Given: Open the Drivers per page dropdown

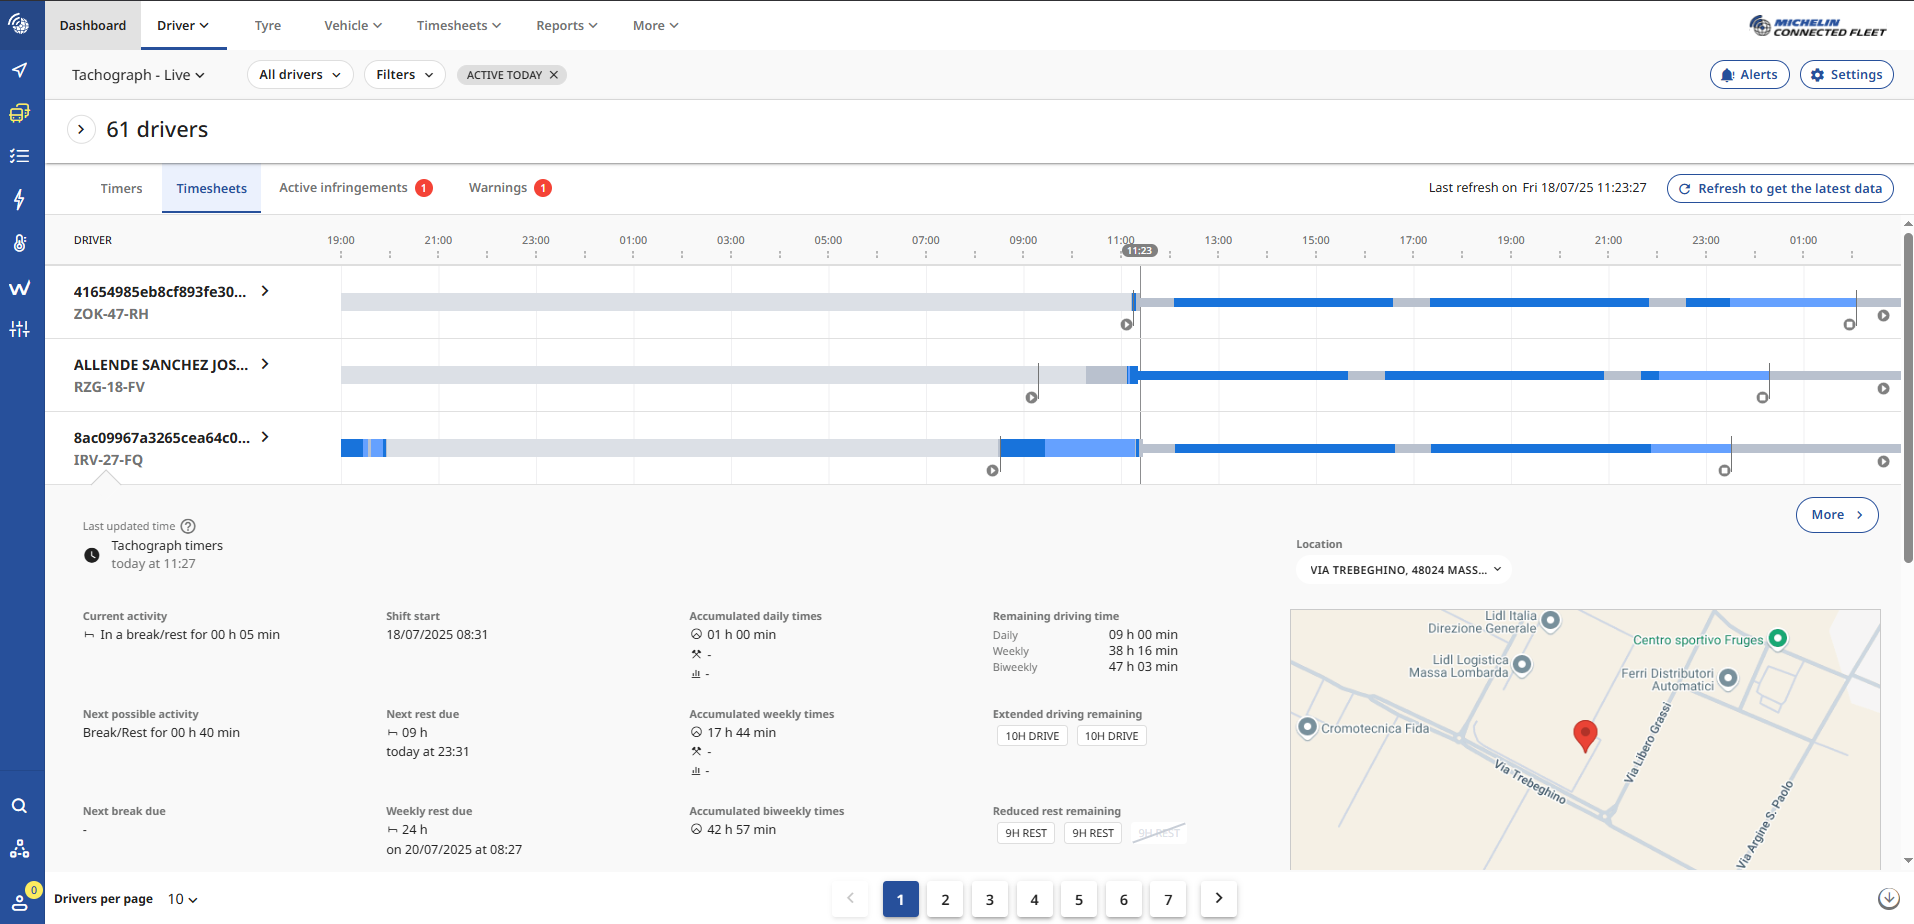Looking at the screenshot, I should tap(182, 899).
